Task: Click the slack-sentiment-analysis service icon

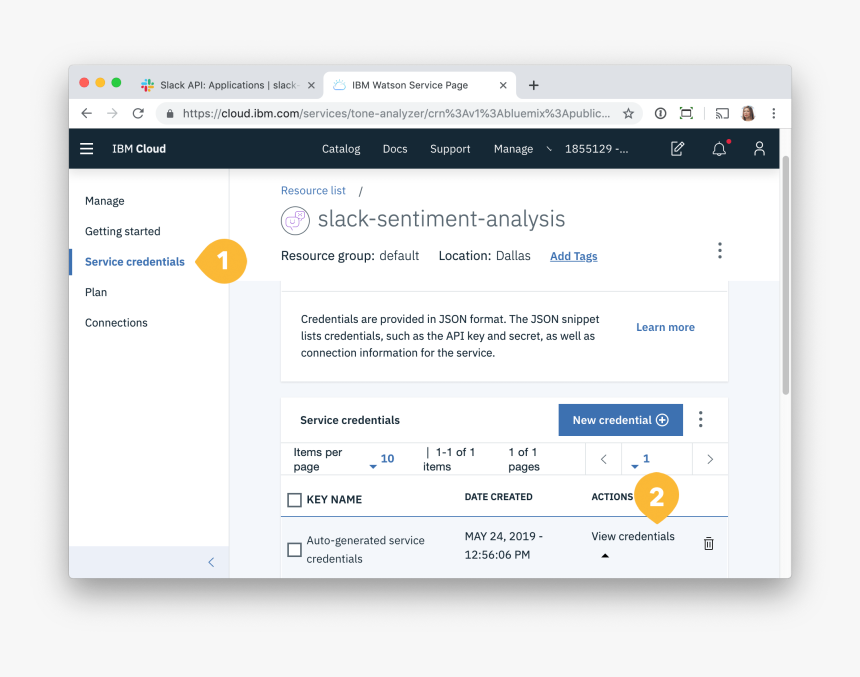Action: tap(295, 221)
